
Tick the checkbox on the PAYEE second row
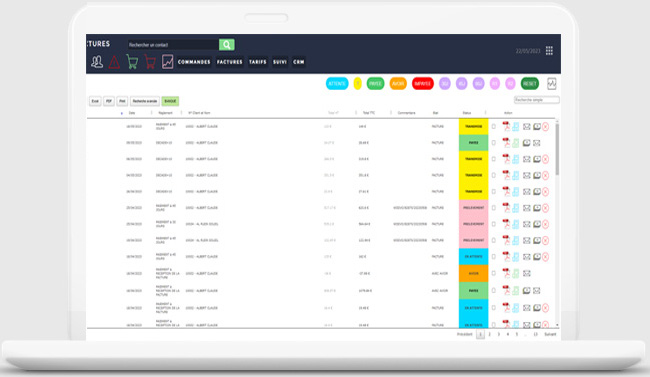pyautogui.click(x=494, y=143)
